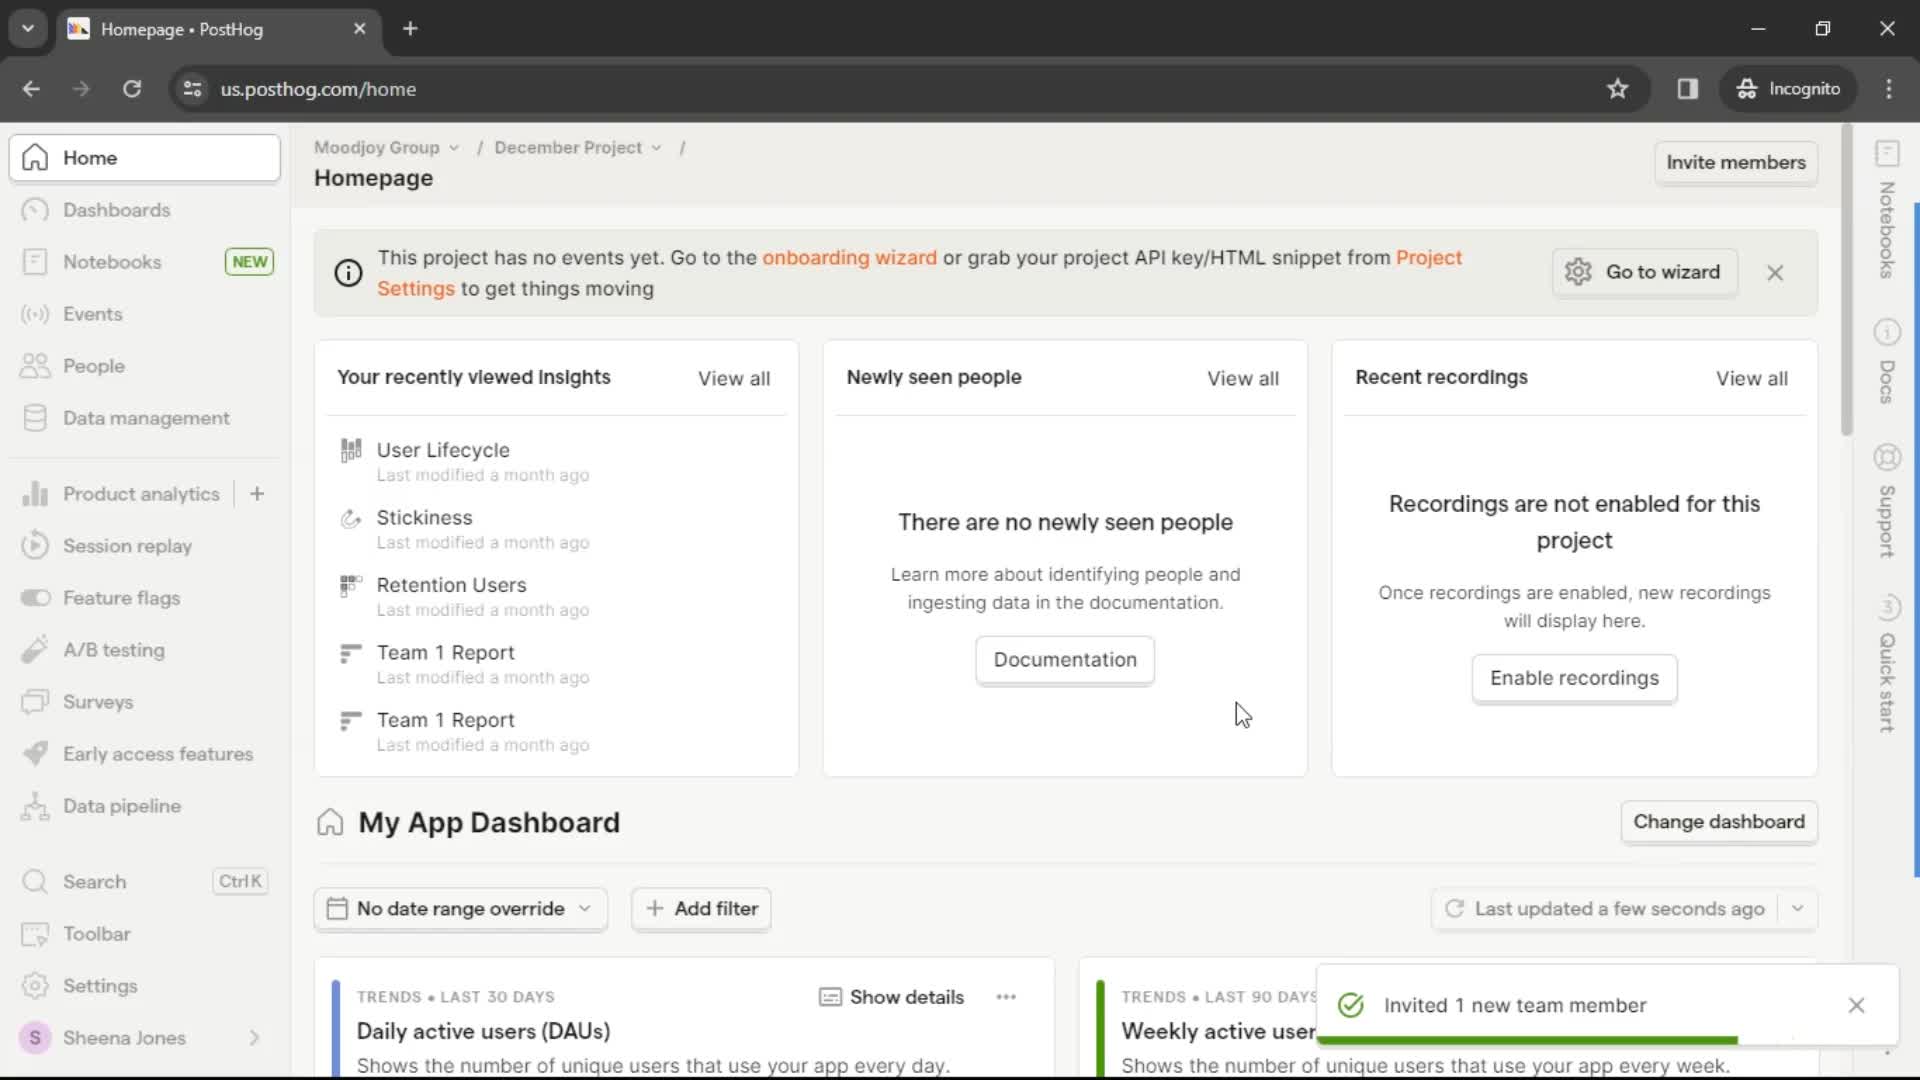Click the Documentation button
Screen dimensions: 1920x1080
coord(1065,660)
